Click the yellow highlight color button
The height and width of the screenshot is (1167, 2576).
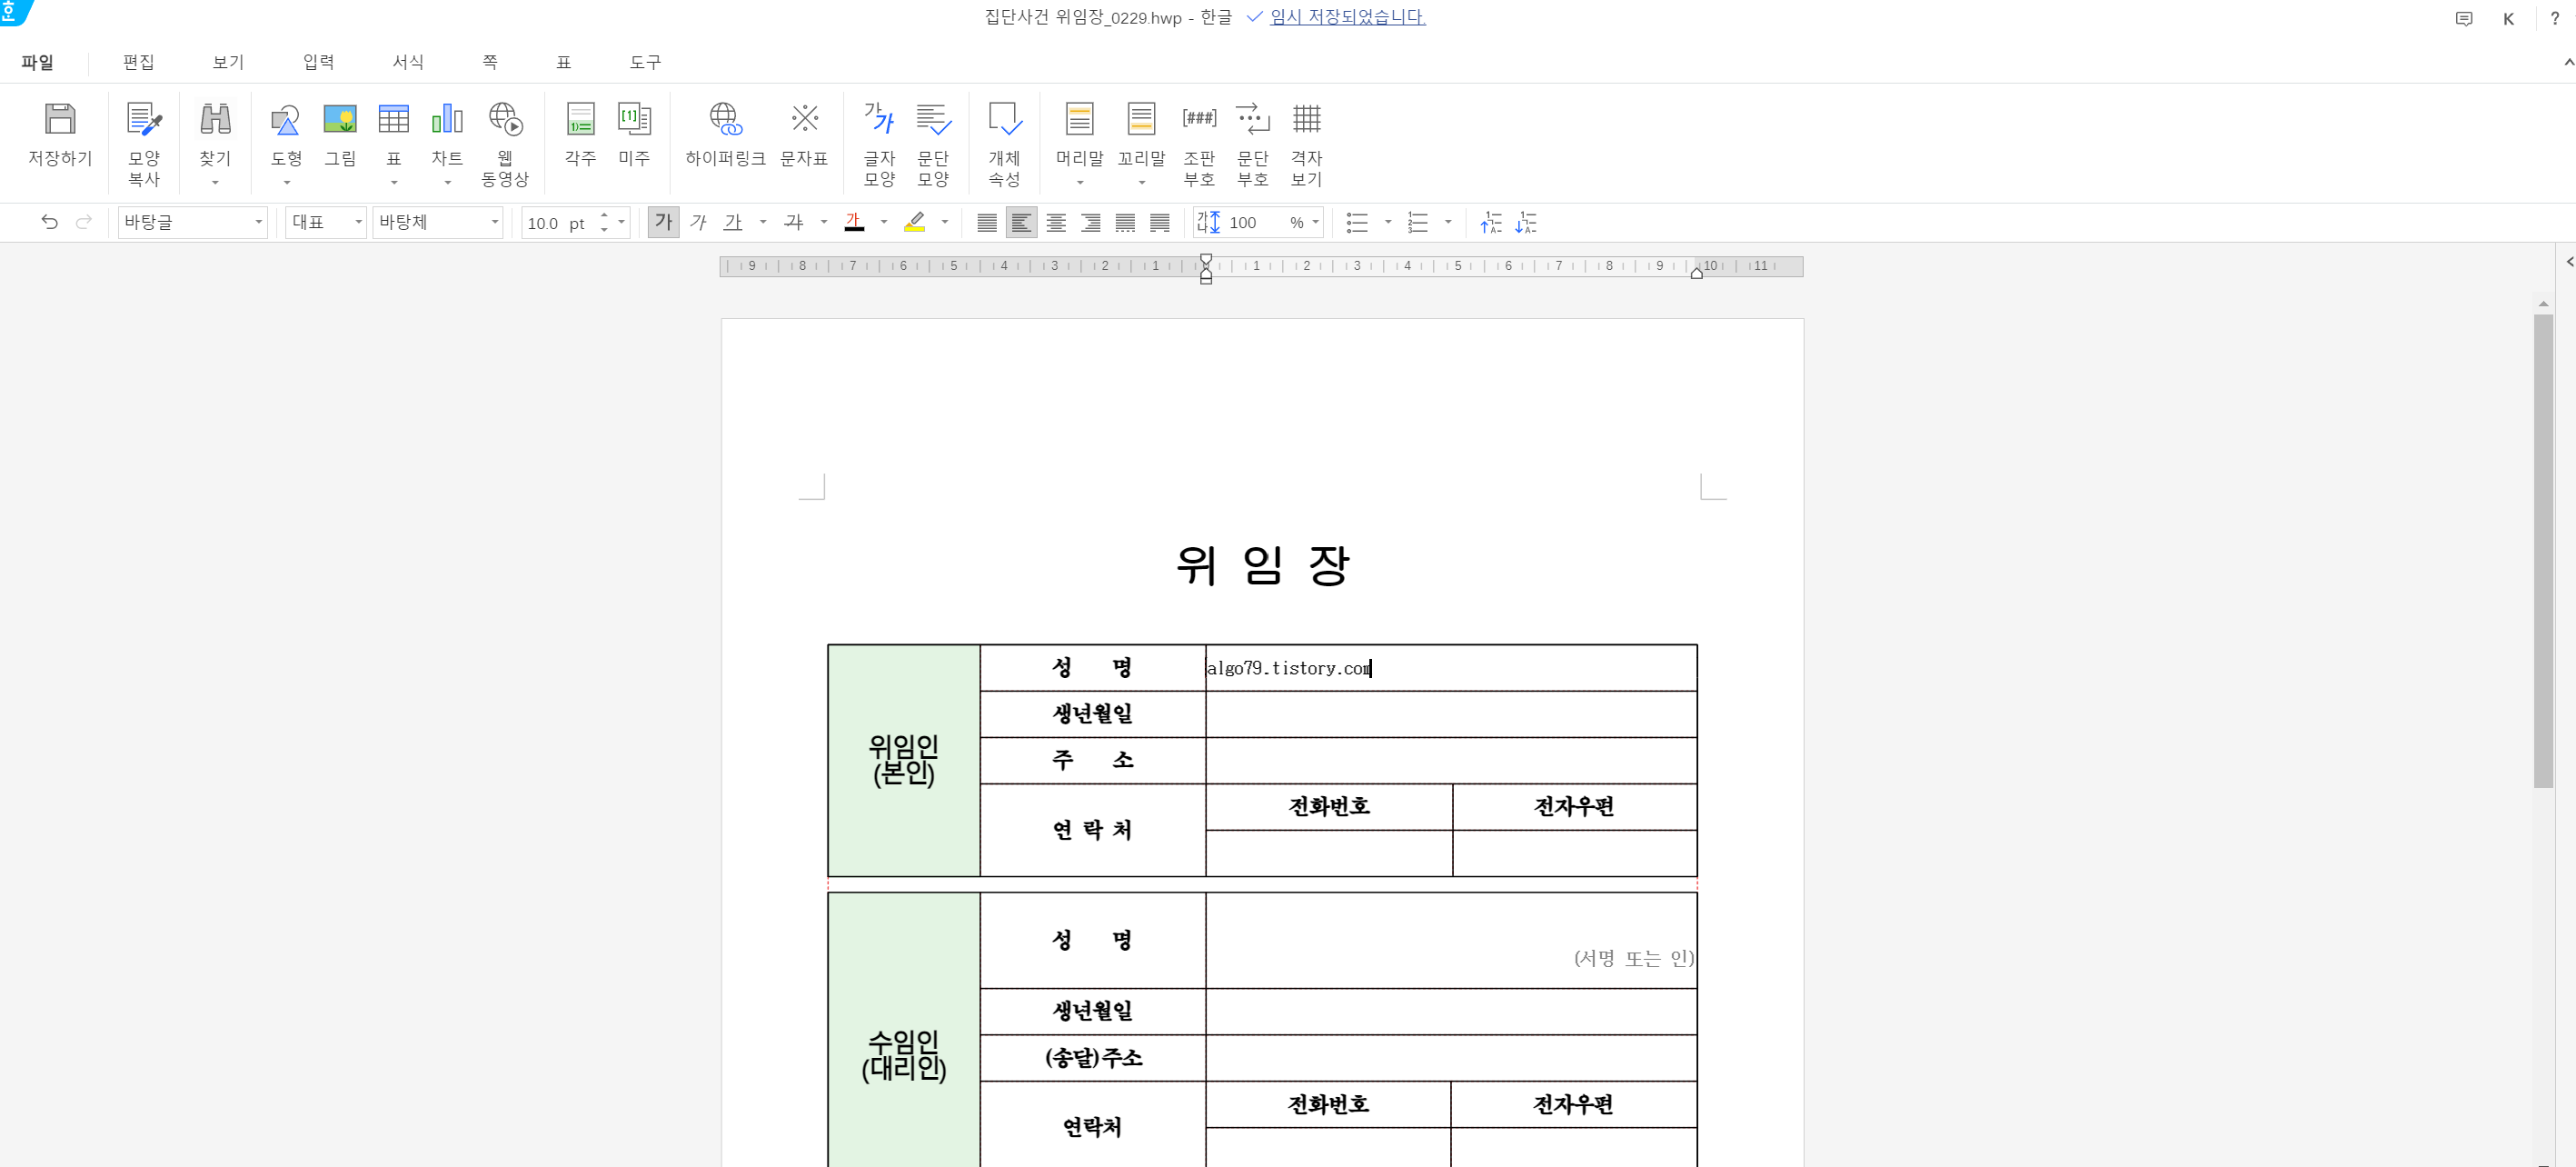914,222
